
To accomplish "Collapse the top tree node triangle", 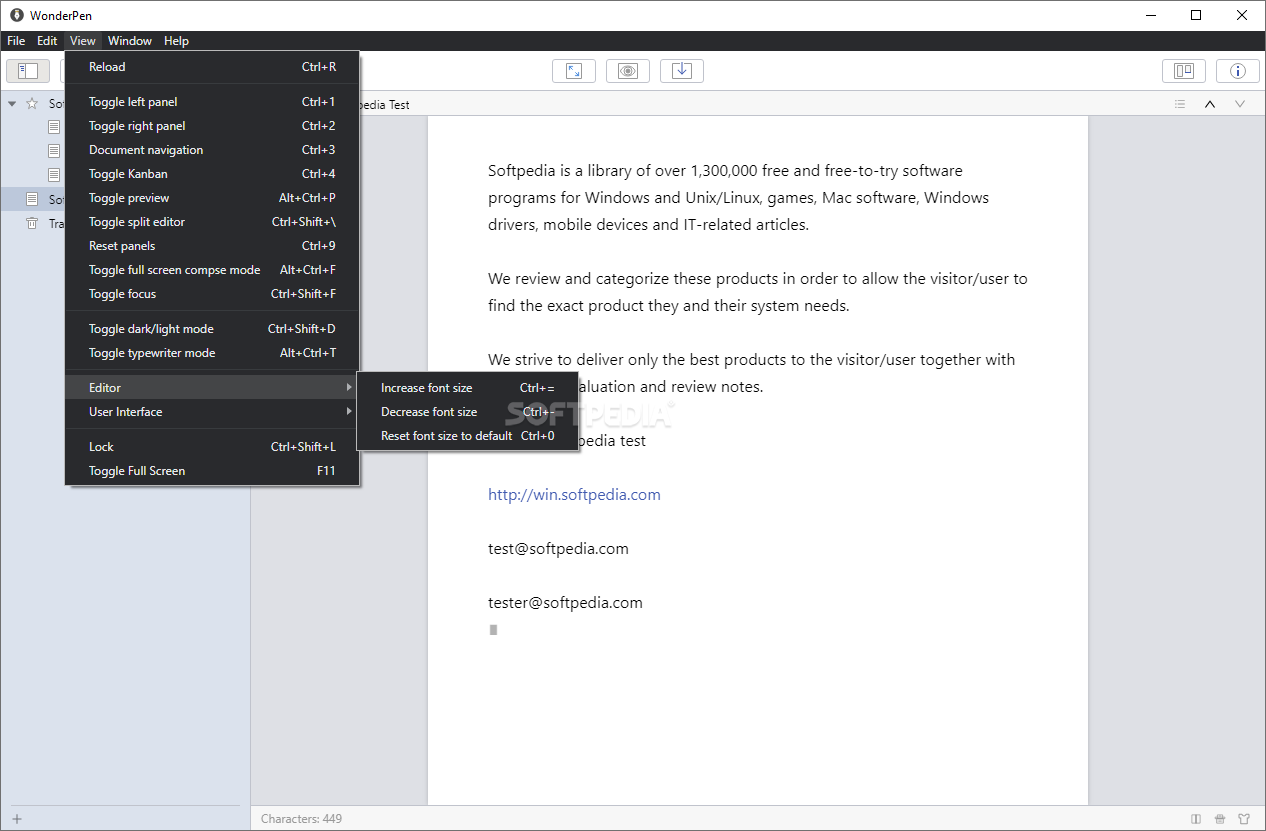I will tap(12, 103).
